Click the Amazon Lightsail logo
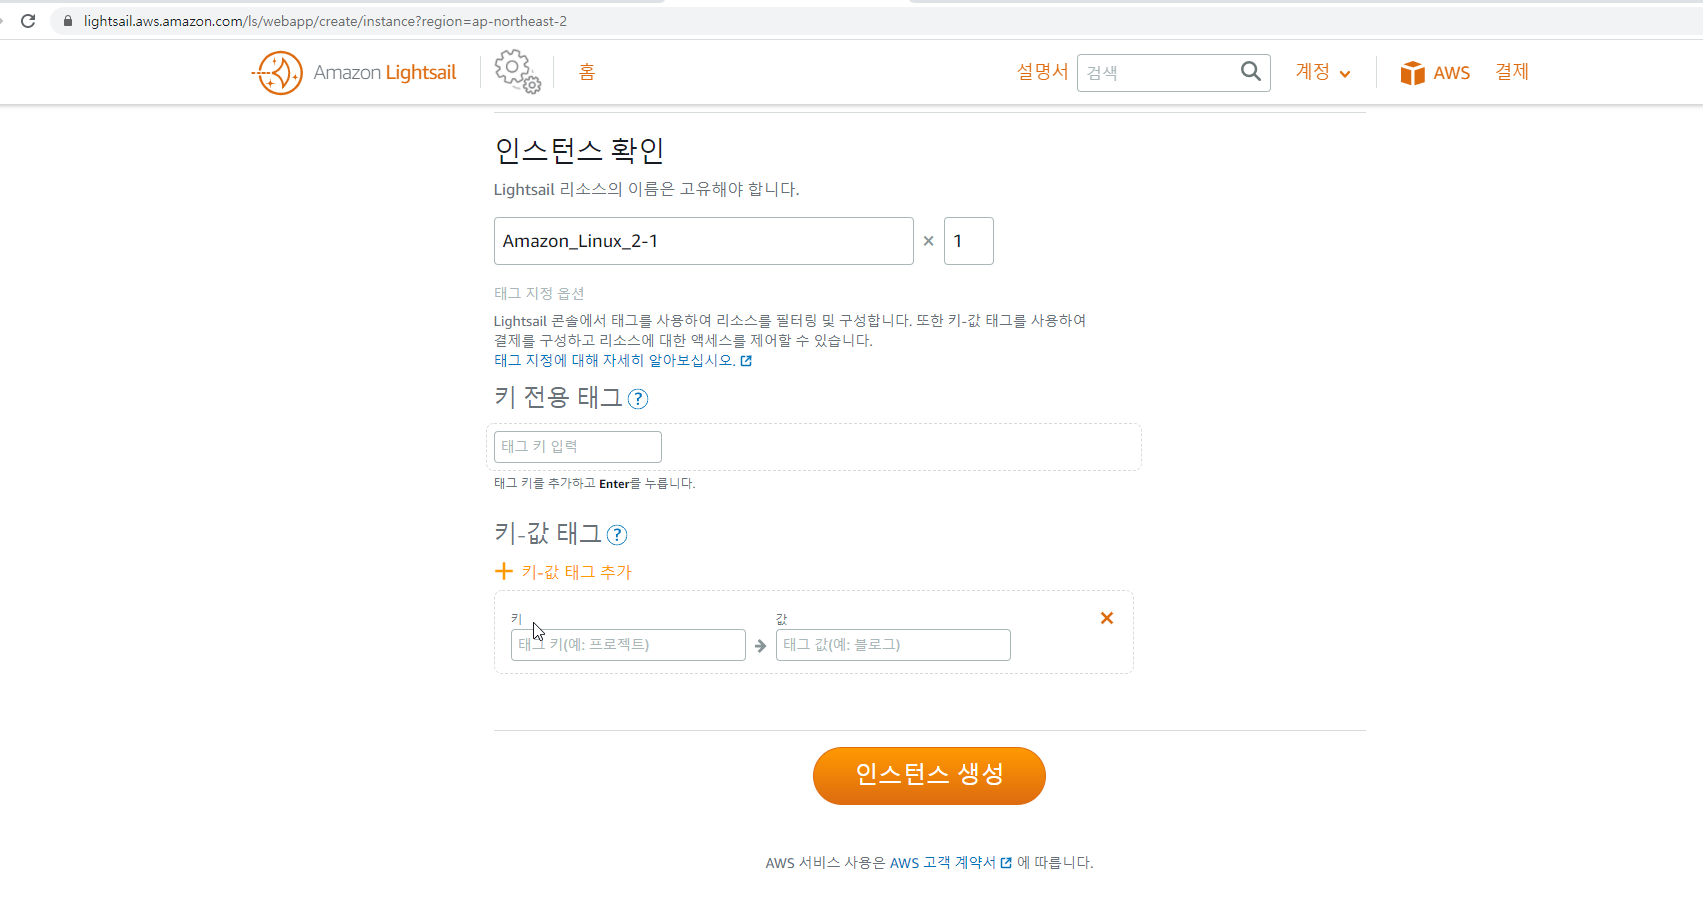 [354, 73]
